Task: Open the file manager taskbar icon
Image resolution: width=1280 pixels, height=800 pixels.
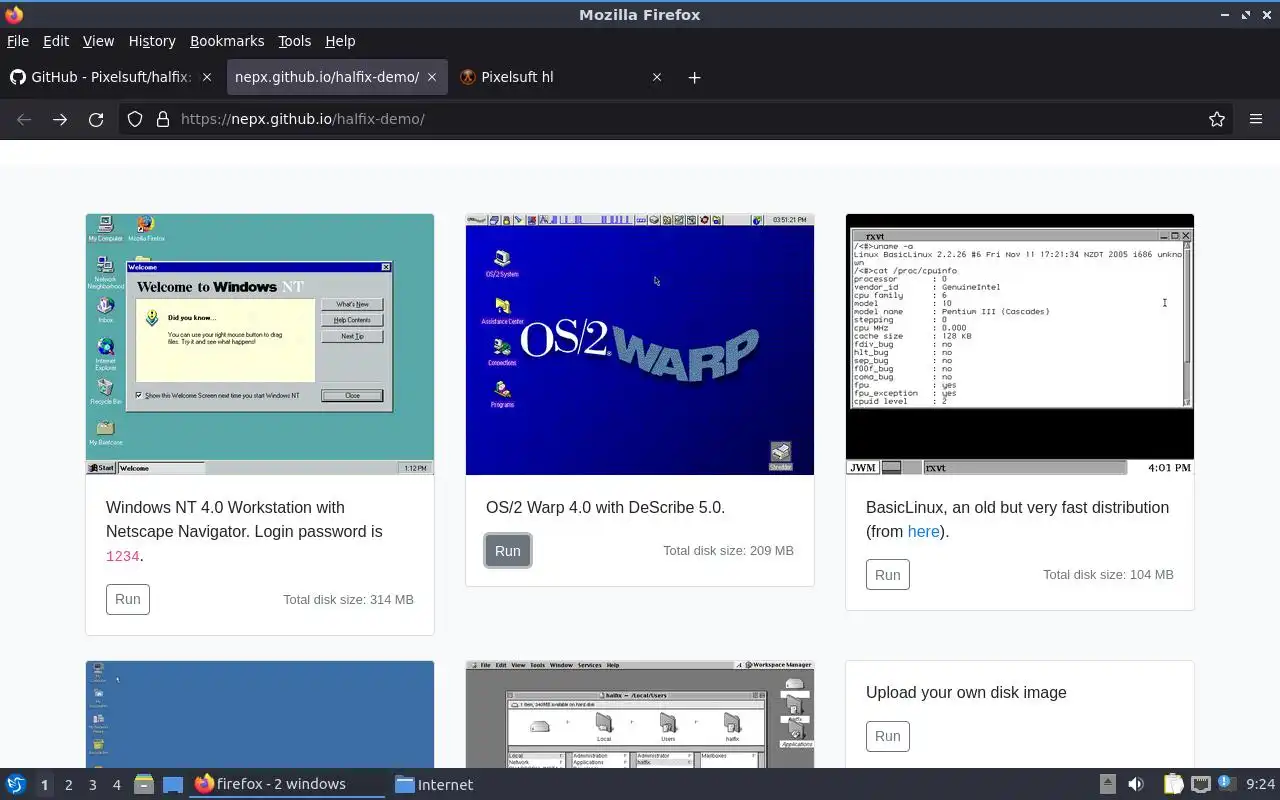Action: tap(144, 784)
